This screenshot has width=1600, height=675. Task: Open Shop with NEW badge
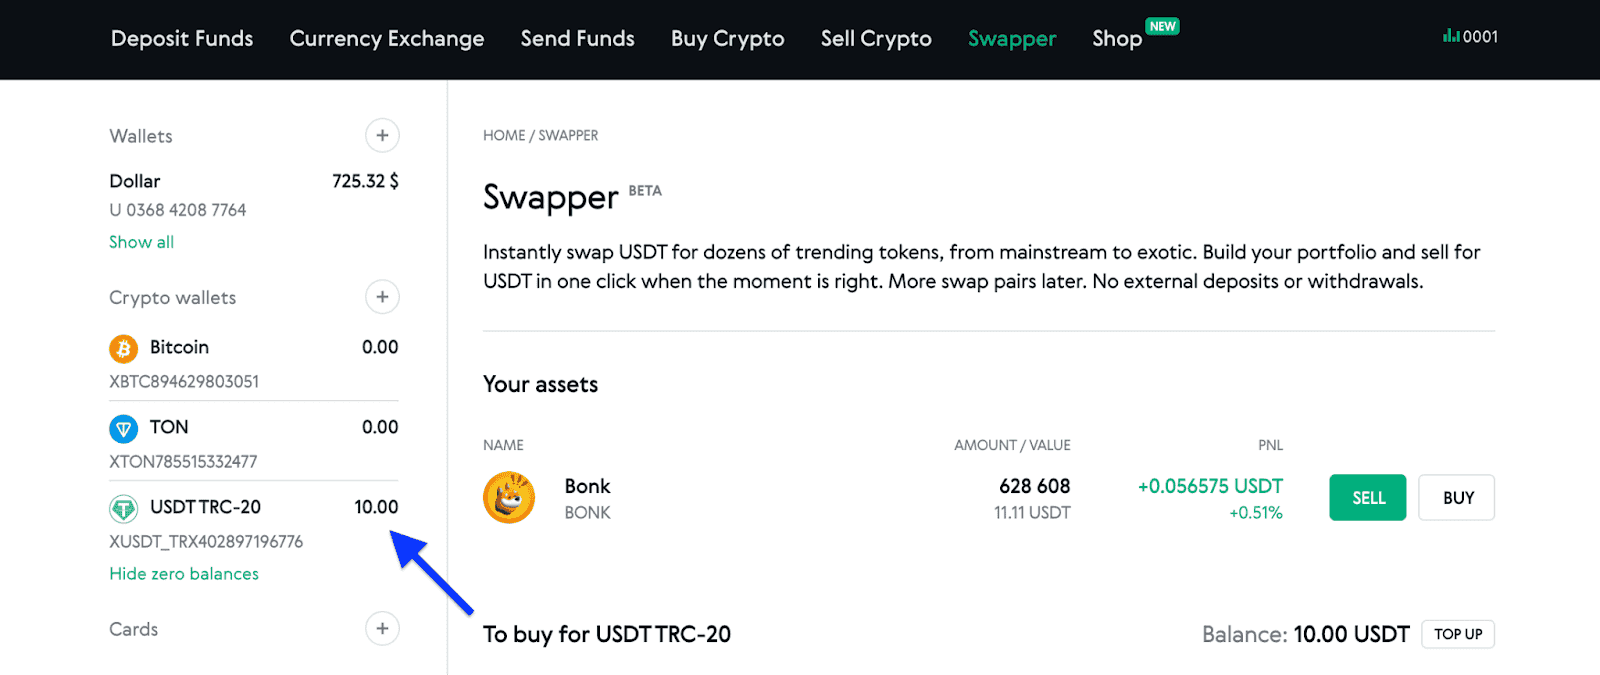[x=1117, y=39]
